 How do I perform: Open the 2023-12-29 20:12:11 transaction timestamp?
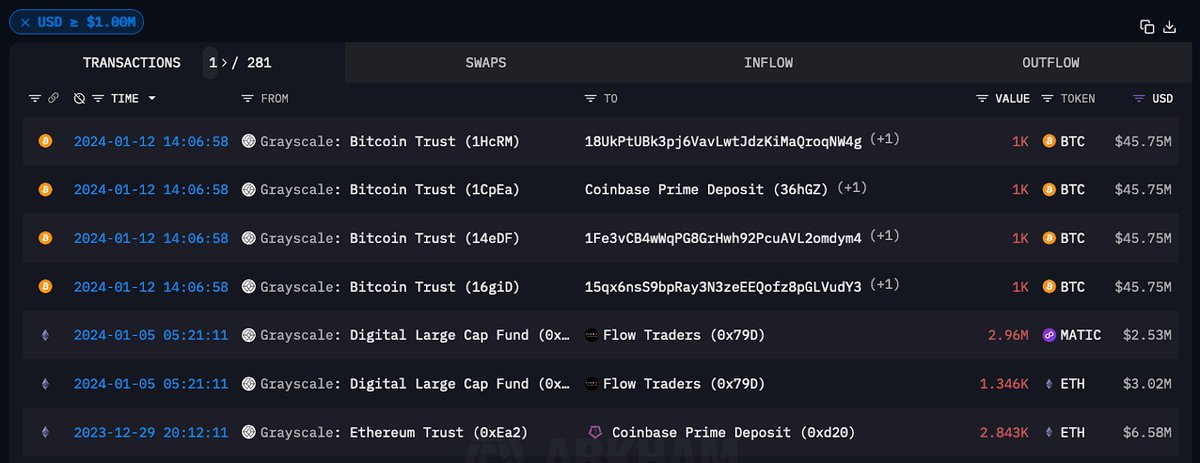pyautogui.click(x=151, y=433)
